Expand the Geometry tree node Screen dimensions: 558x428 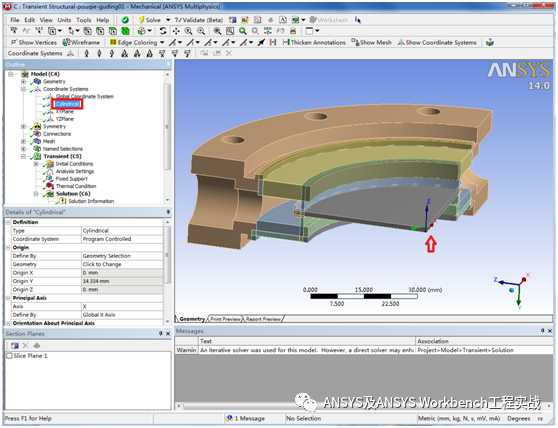pos(23,81)
